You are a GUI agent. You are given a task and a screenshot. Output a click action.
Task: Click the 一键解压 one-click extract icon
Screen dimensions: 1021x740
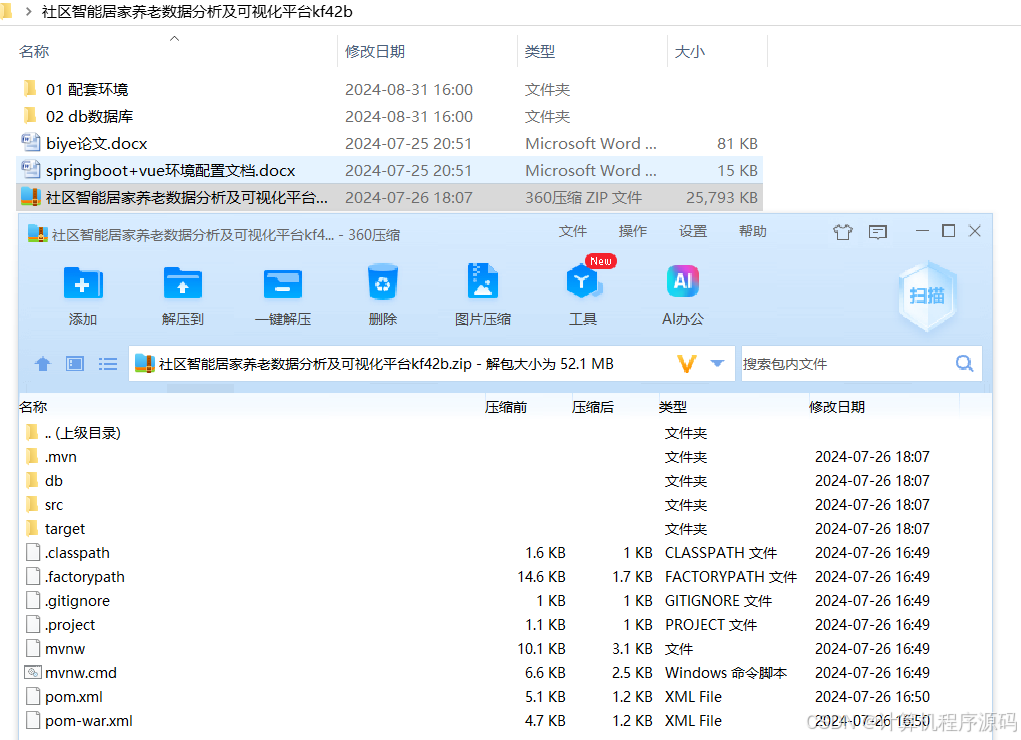[283, 283]
